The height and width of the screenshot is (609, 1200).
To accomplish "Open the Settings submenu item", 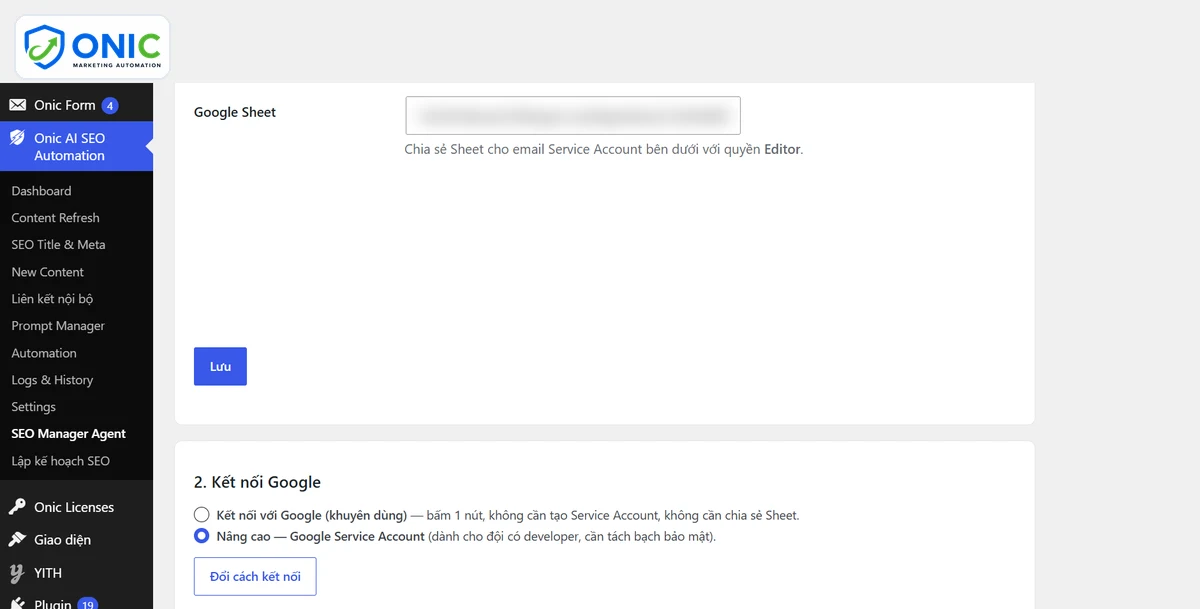I will point(34,407).
